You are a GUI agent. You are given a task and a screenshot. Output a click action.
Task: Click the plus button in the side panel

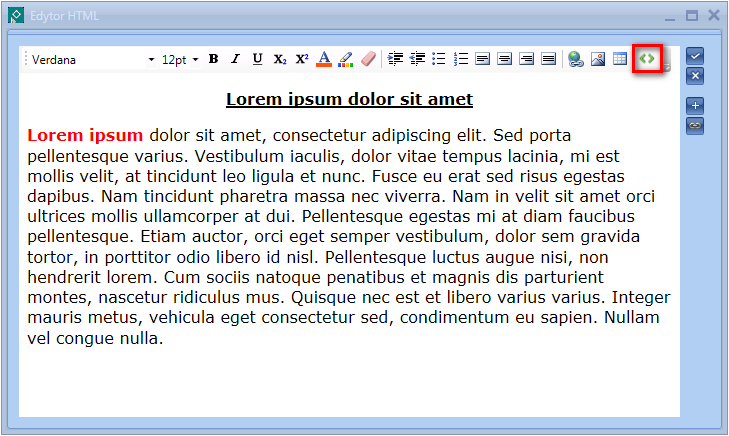(695, 106)
